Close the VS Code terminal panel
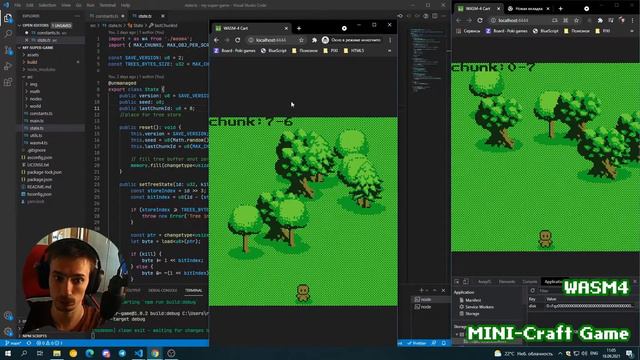The width and height of the screenshot is (640, 360). 443,290
